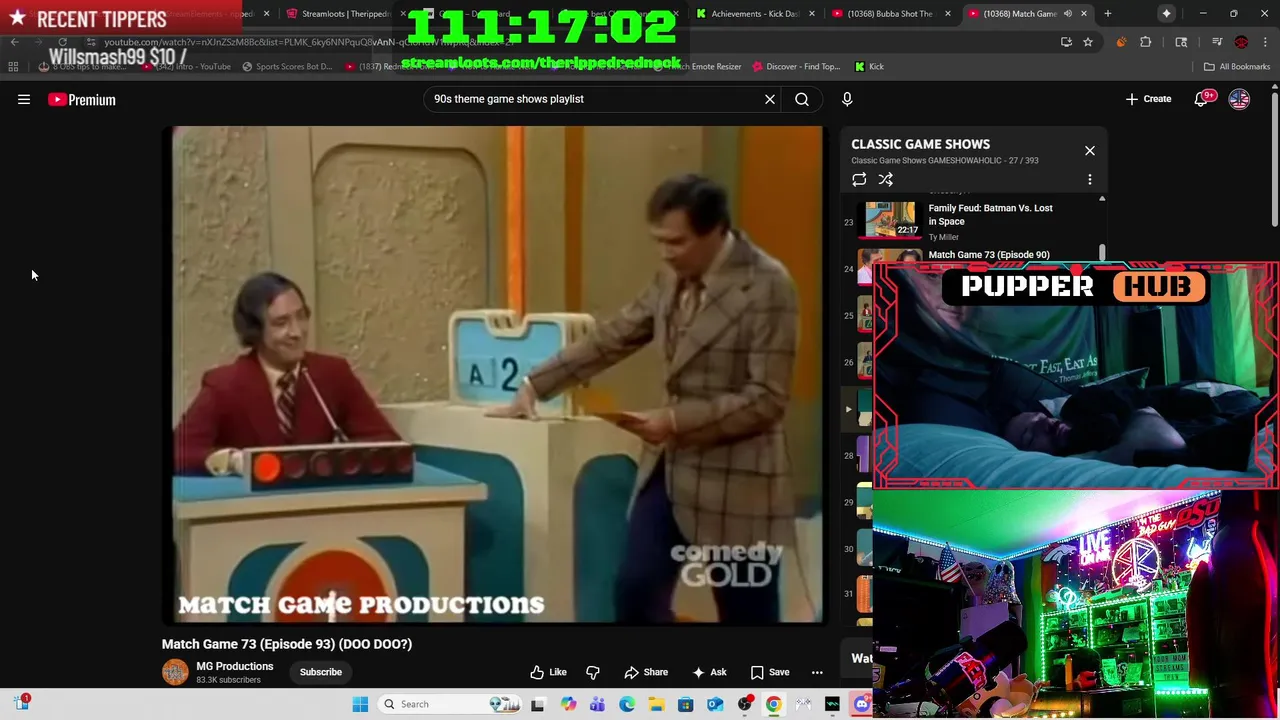The width and height of the screenshot is (1280, 720).
Task: Toggle loop playlist in Classic Game Shows
Action: pyautogui.click(x=859, y=180)
